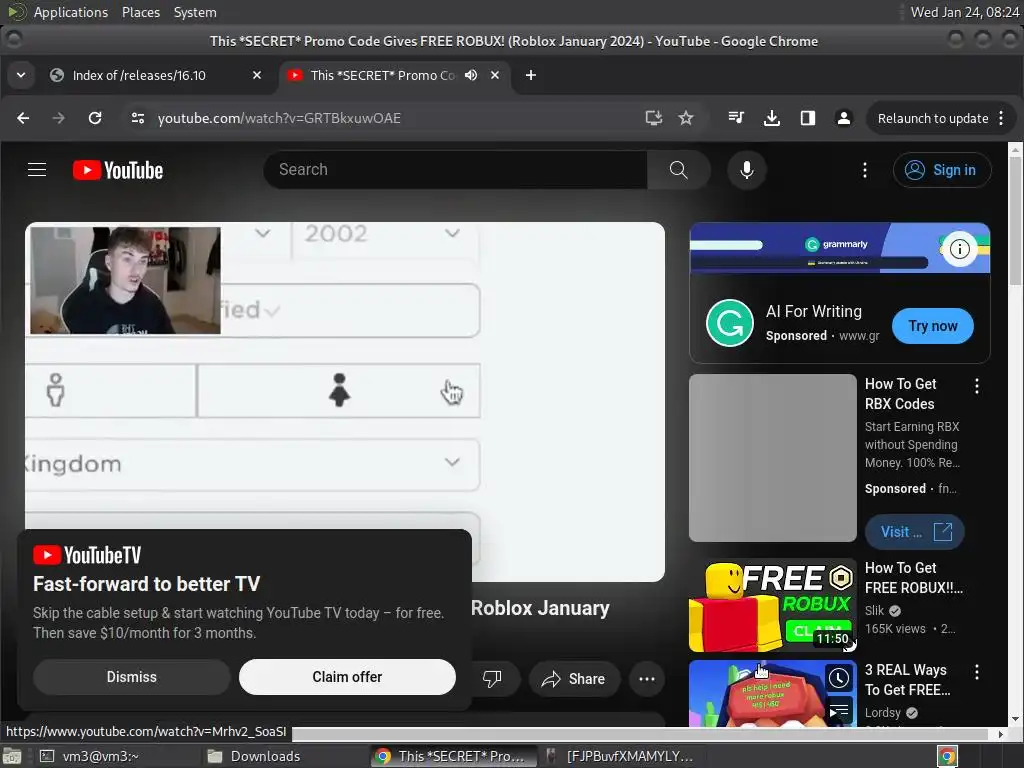The height and width of the screenshot is (768, 1024).
Task: Open the Applications menu
Action: tap(71, 12)
